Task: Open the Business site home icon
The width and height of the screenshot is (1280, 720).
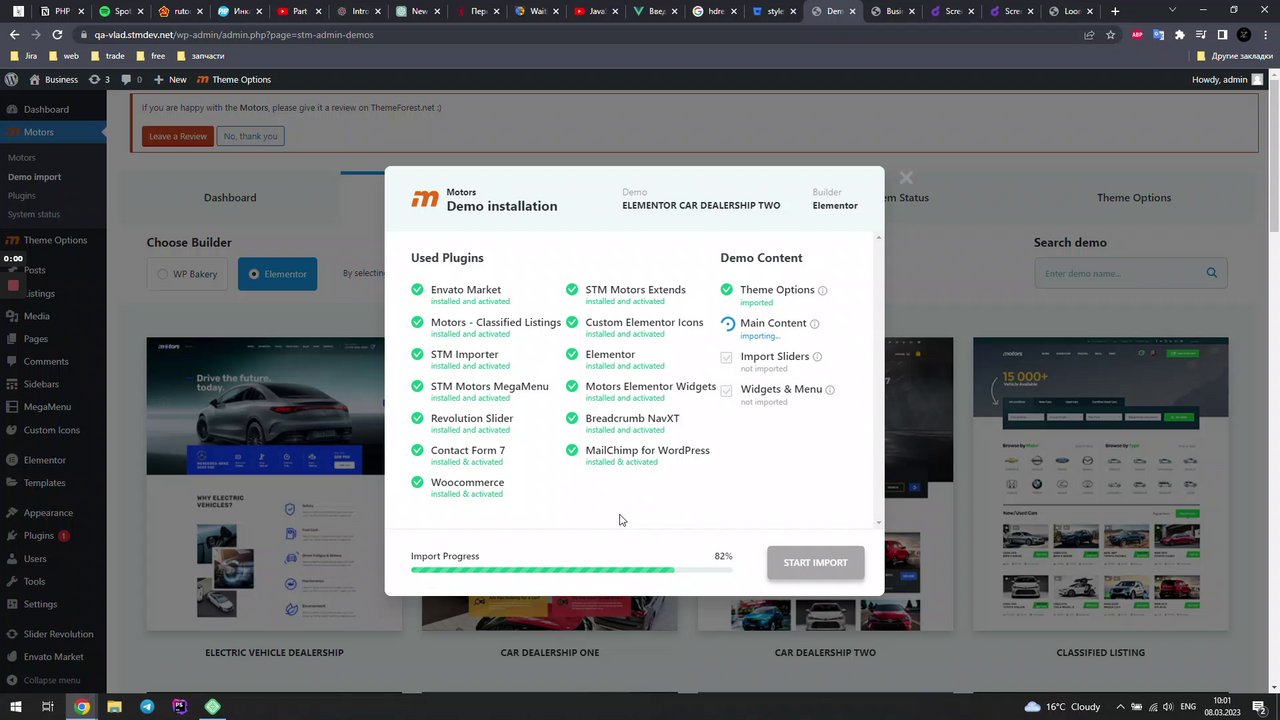Action: 35,79
